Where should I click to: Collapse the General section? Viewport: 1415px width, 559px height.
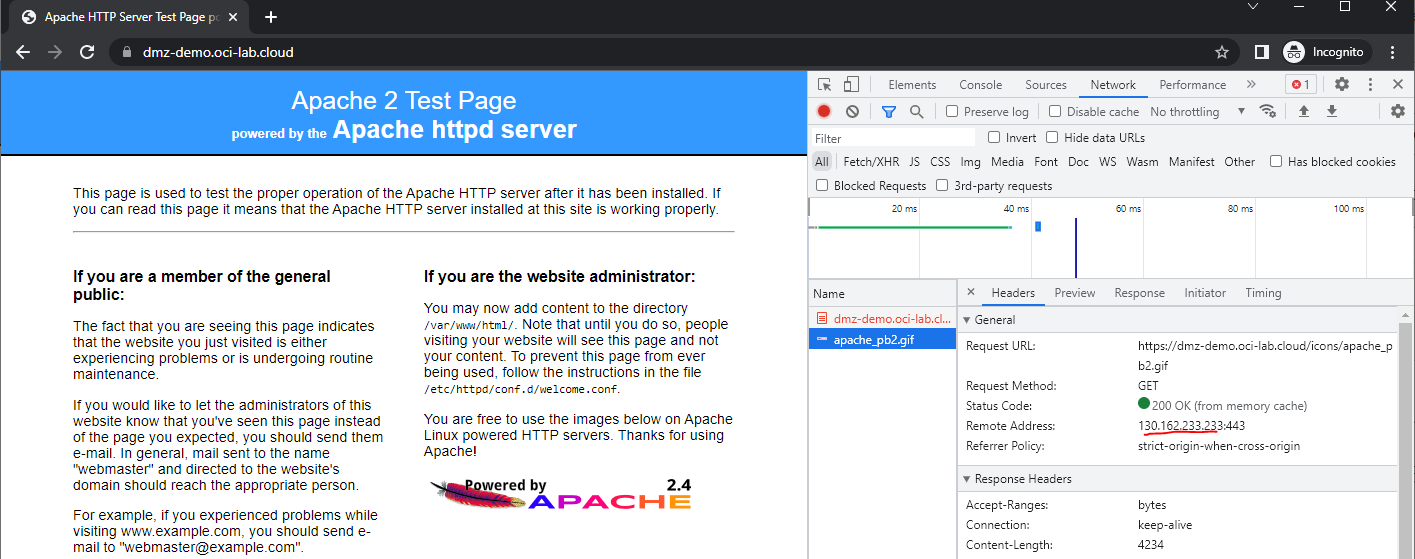click(x=967, y=320)
